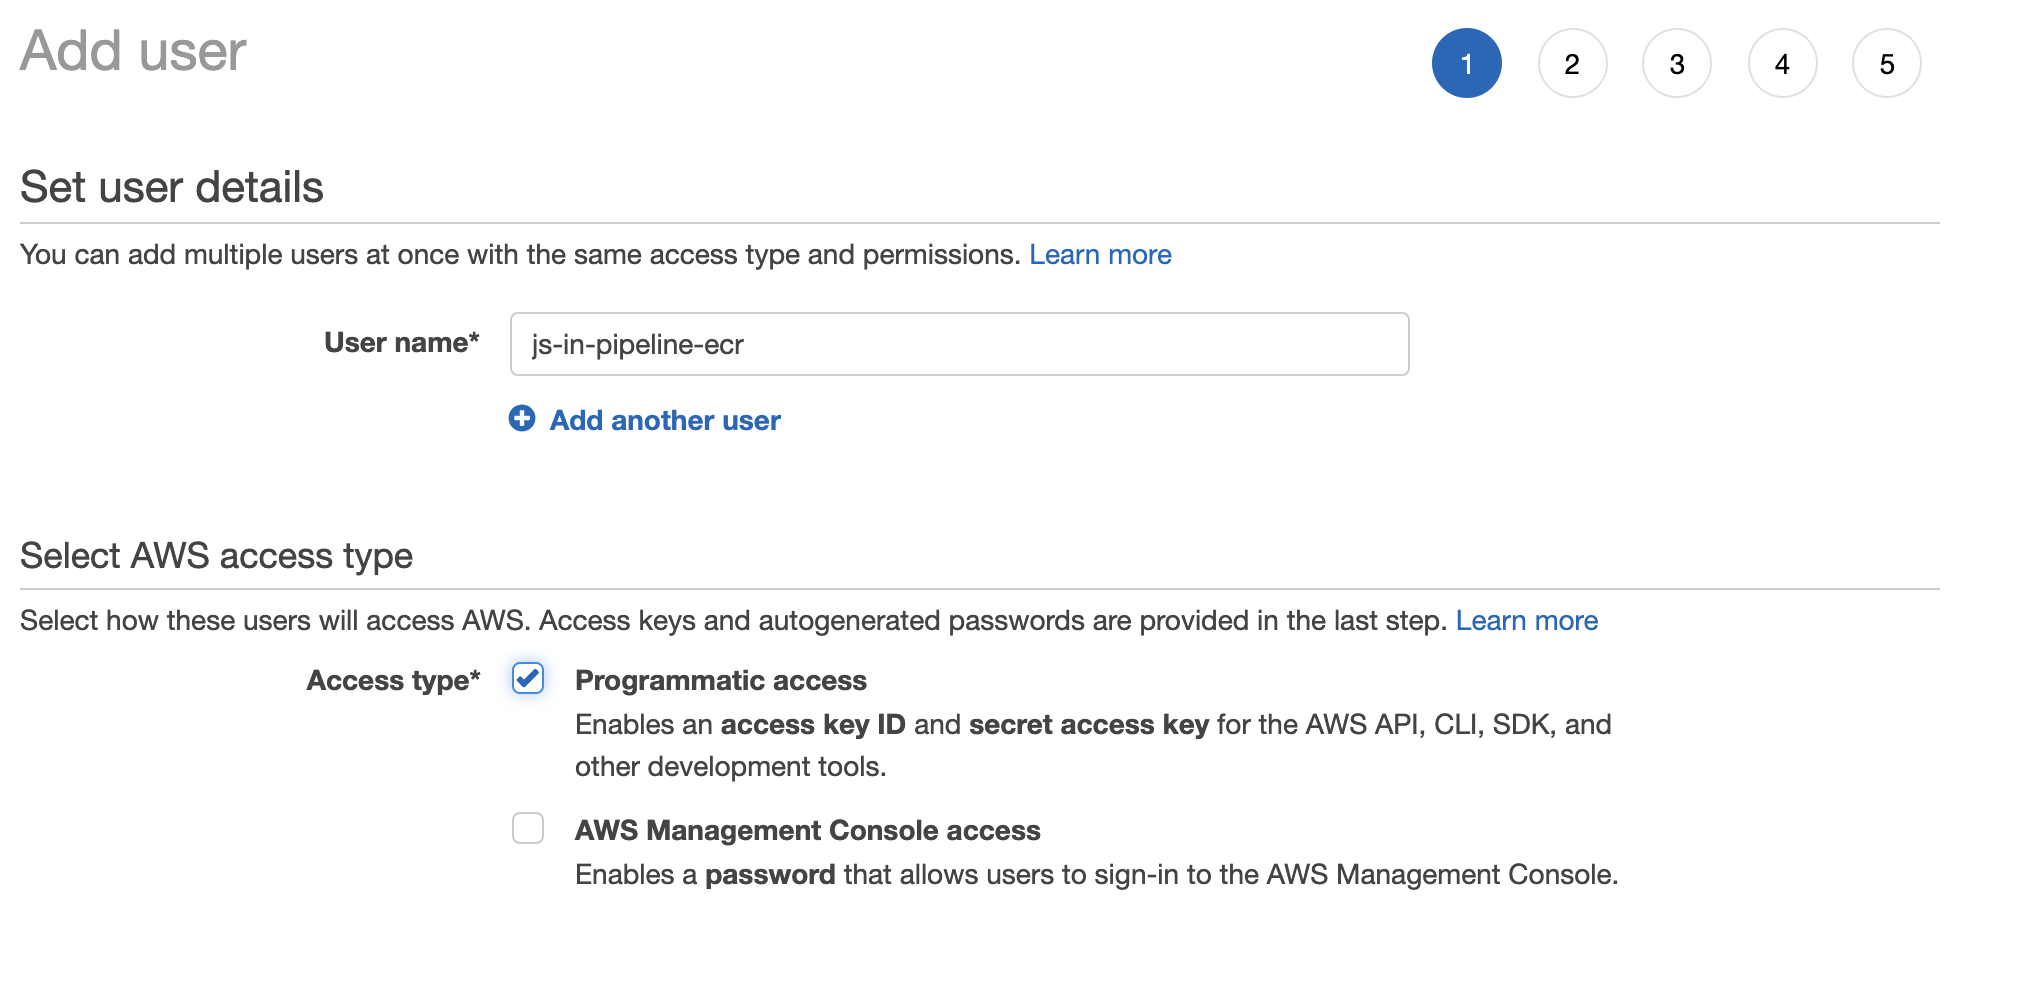Click the Add user page title

[x=133, y=51]
